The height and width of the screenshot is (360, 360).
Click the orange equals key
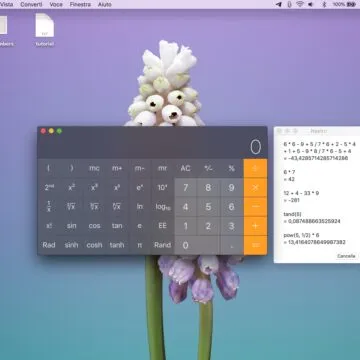tap(255, 245)
